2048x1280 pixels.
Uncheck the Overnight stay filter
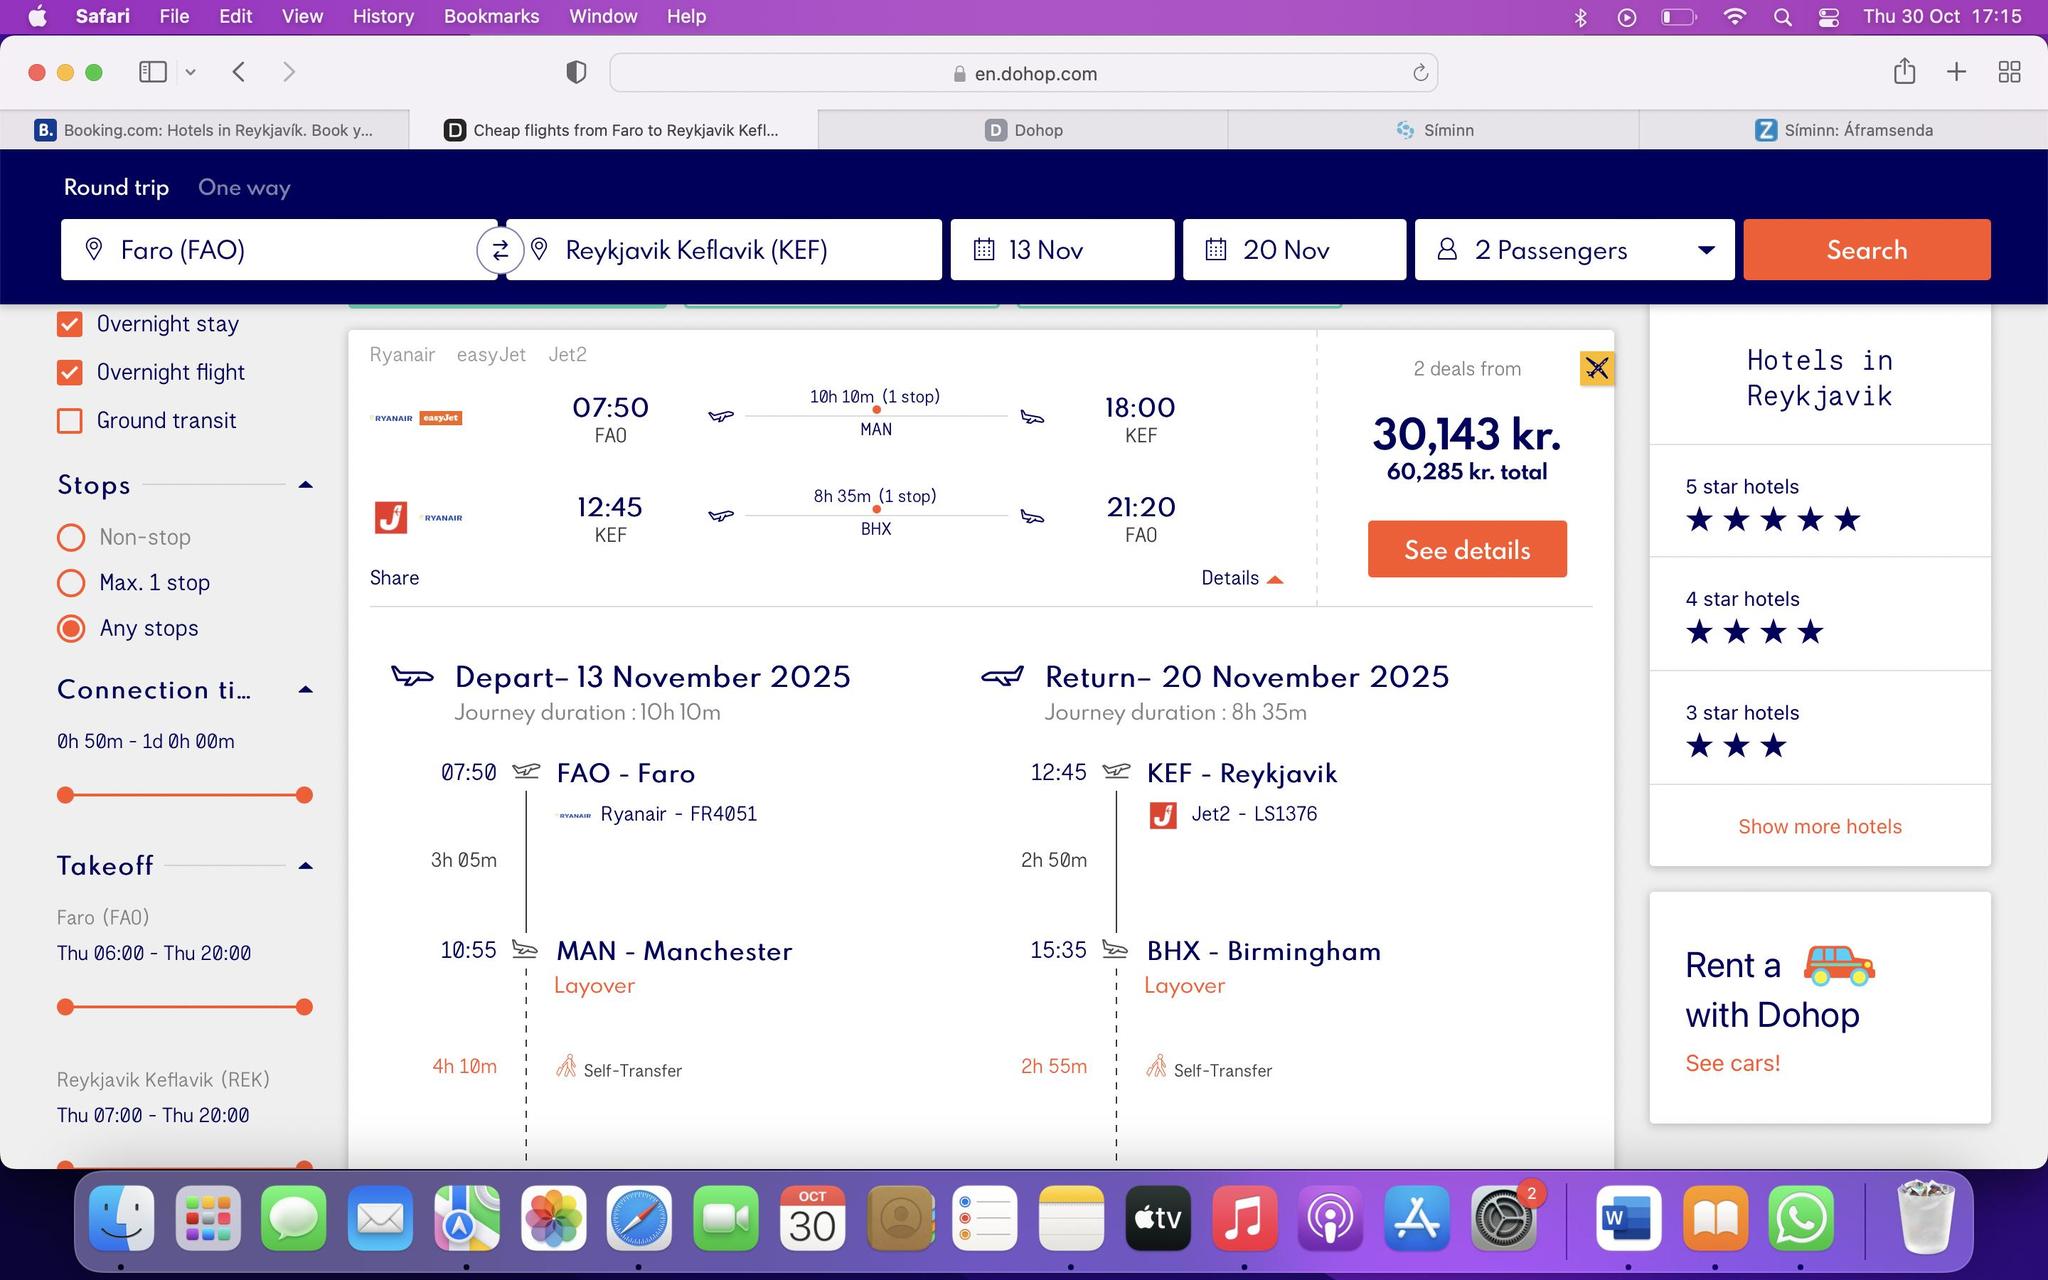coord(70,324)
